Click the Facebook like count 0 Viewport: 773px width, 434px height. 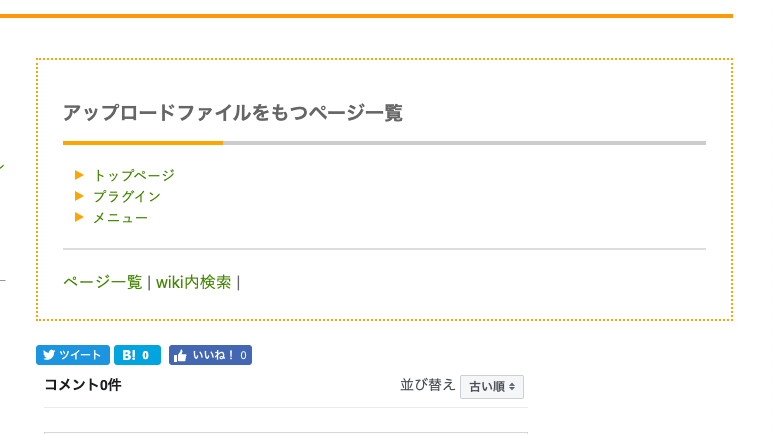(244, 355)
